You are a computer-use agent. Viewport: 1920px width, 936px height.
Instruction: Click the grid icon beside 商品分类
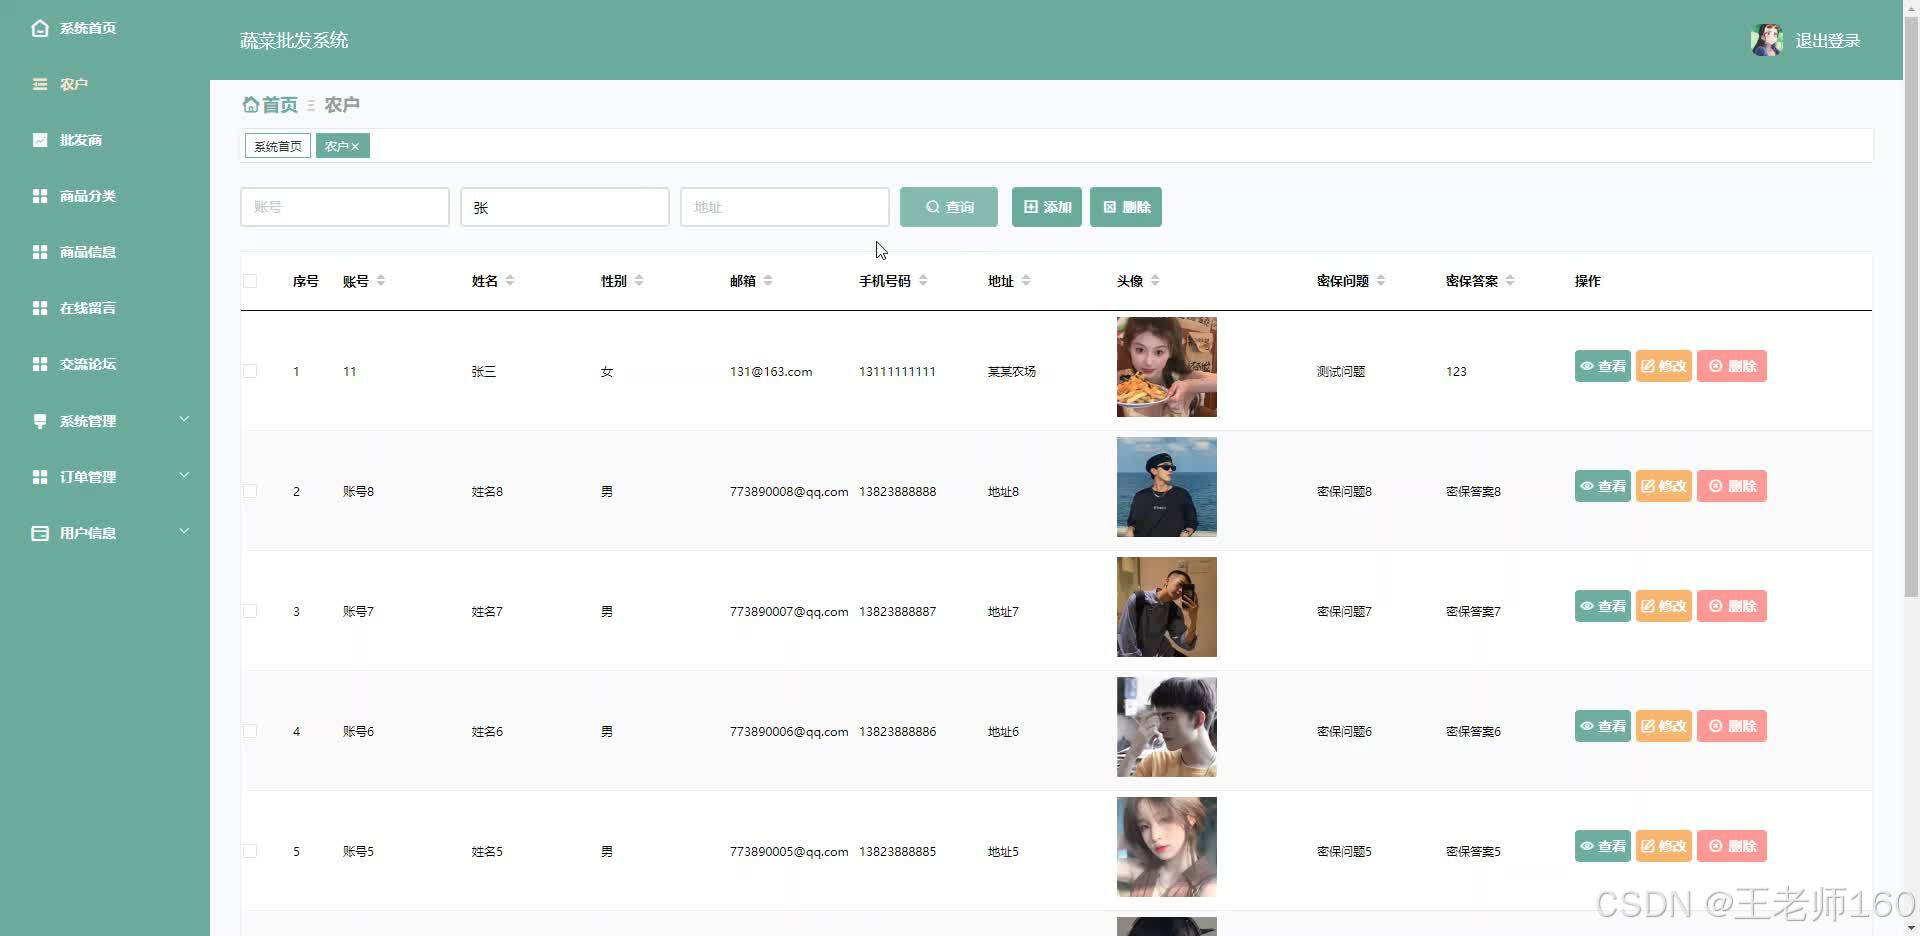(40, 196)
